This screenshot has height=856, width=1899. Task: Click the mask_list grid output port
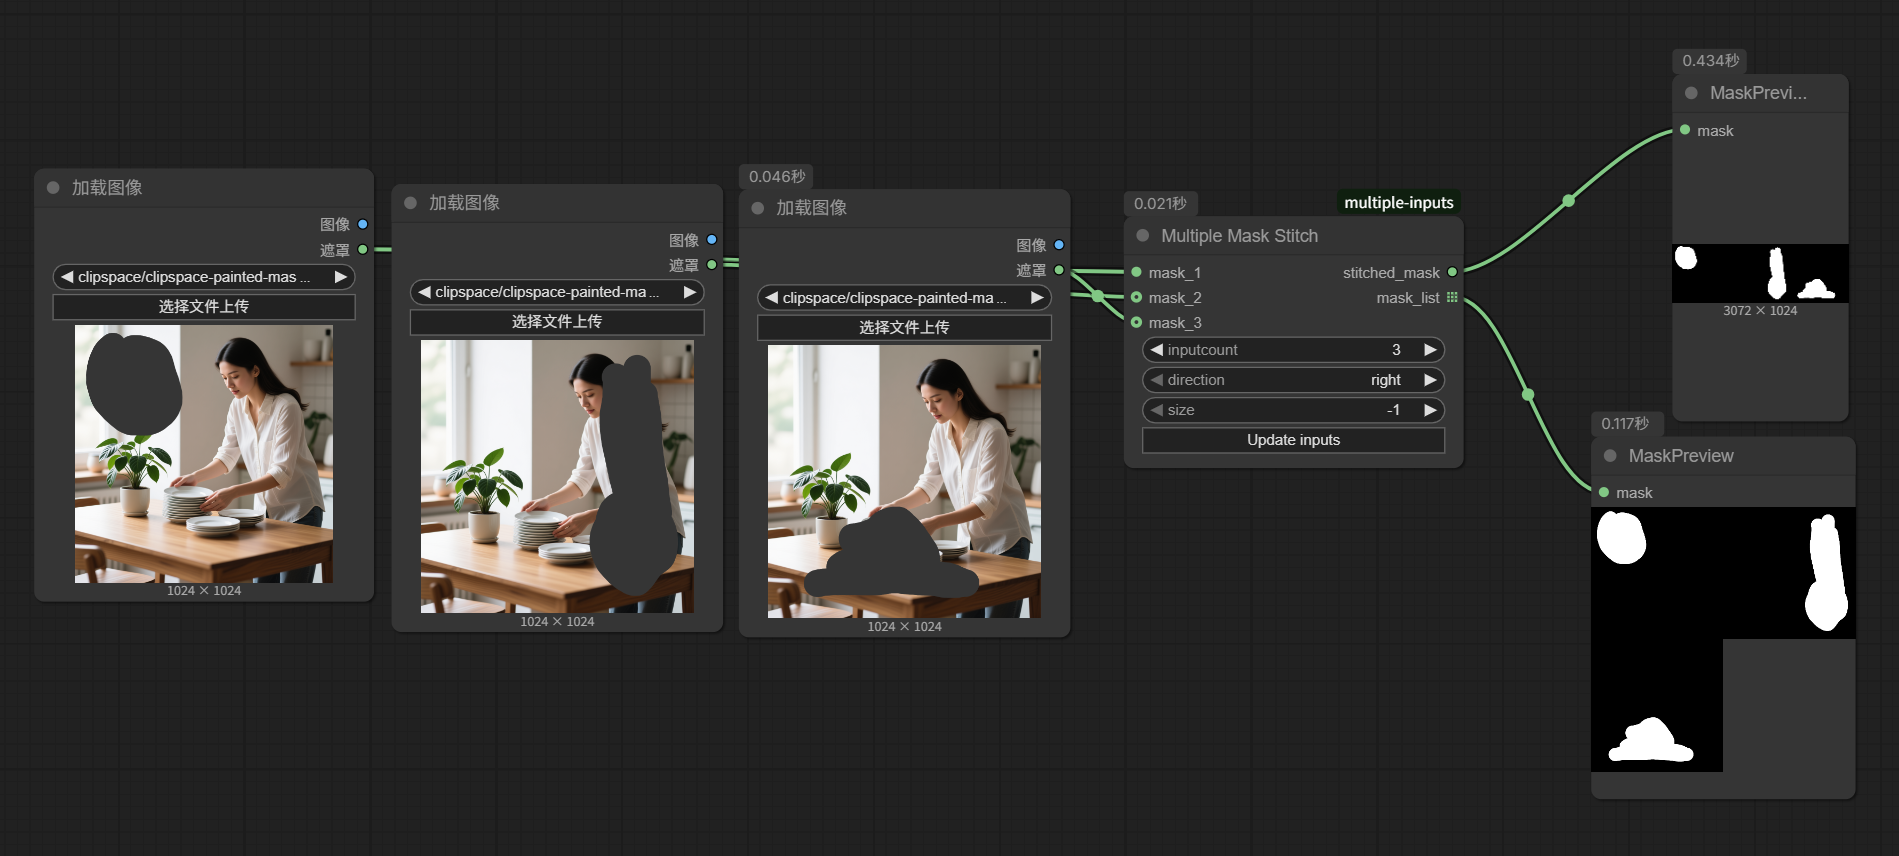[x=1452, y=297]
